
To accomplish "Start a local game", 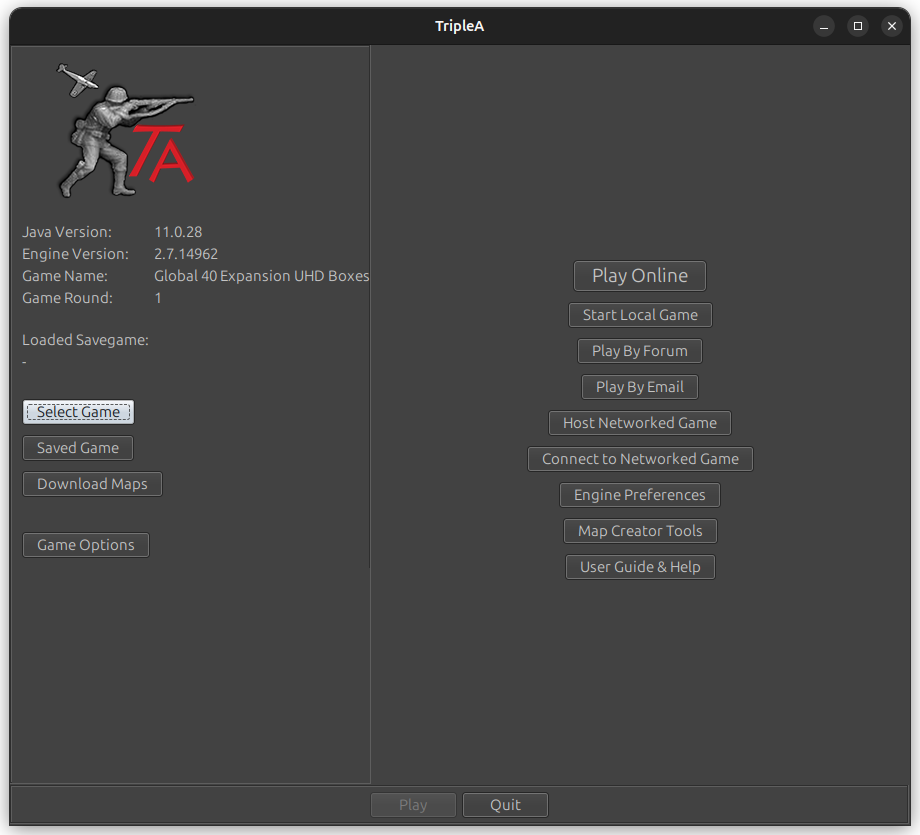I will 639,314.
